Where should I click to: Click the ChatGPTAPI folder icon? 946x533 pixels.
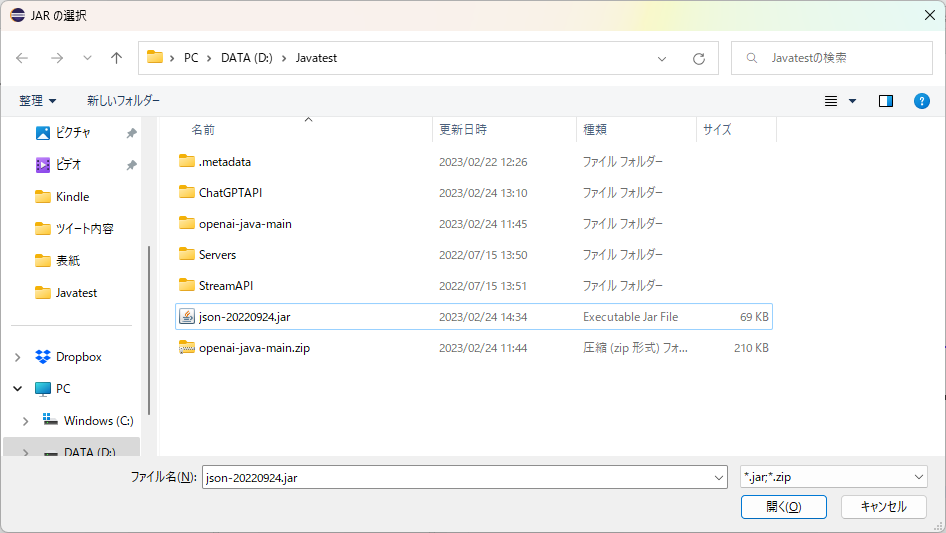coord(186,192)
